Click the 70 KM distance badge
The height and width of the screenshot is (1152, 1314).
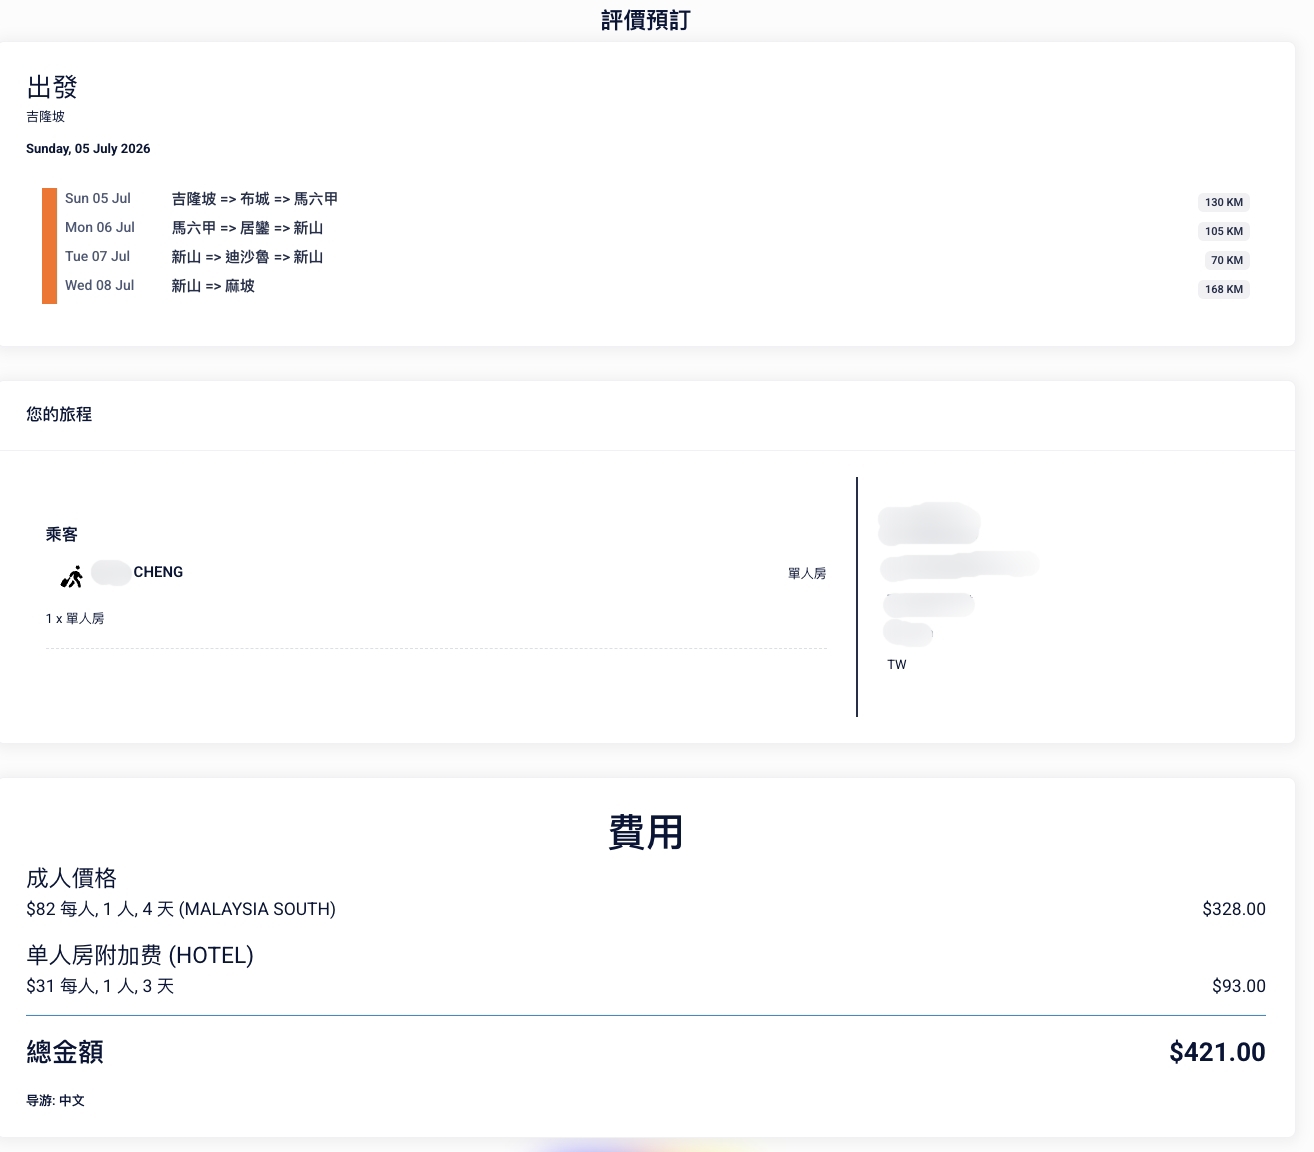(1227, 260)
